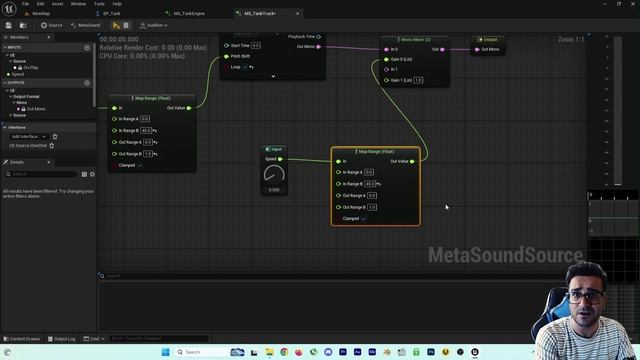This screenshot has width=640, height=360.
Task: Click the Speed output pin on the Input node
Action: point(280,159)
